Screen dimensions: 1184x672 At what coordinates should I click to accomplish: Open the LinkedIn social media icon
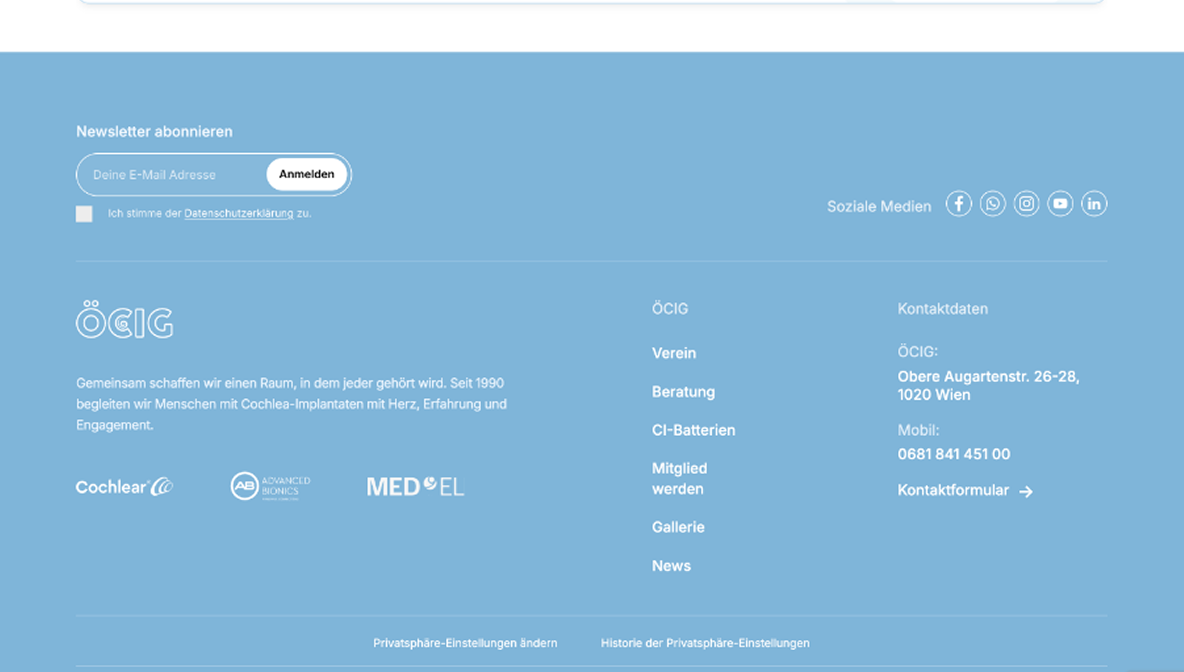pyautogui.click(x=1094, y=204)
